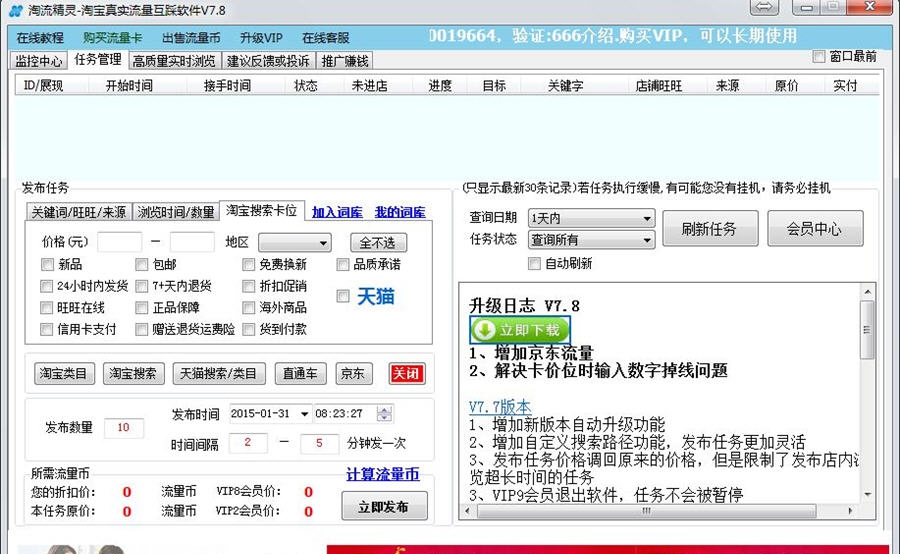Check the 品质承诺 checkbox
Viewport: 900px width, 554px height.
[x=343, y=265]
